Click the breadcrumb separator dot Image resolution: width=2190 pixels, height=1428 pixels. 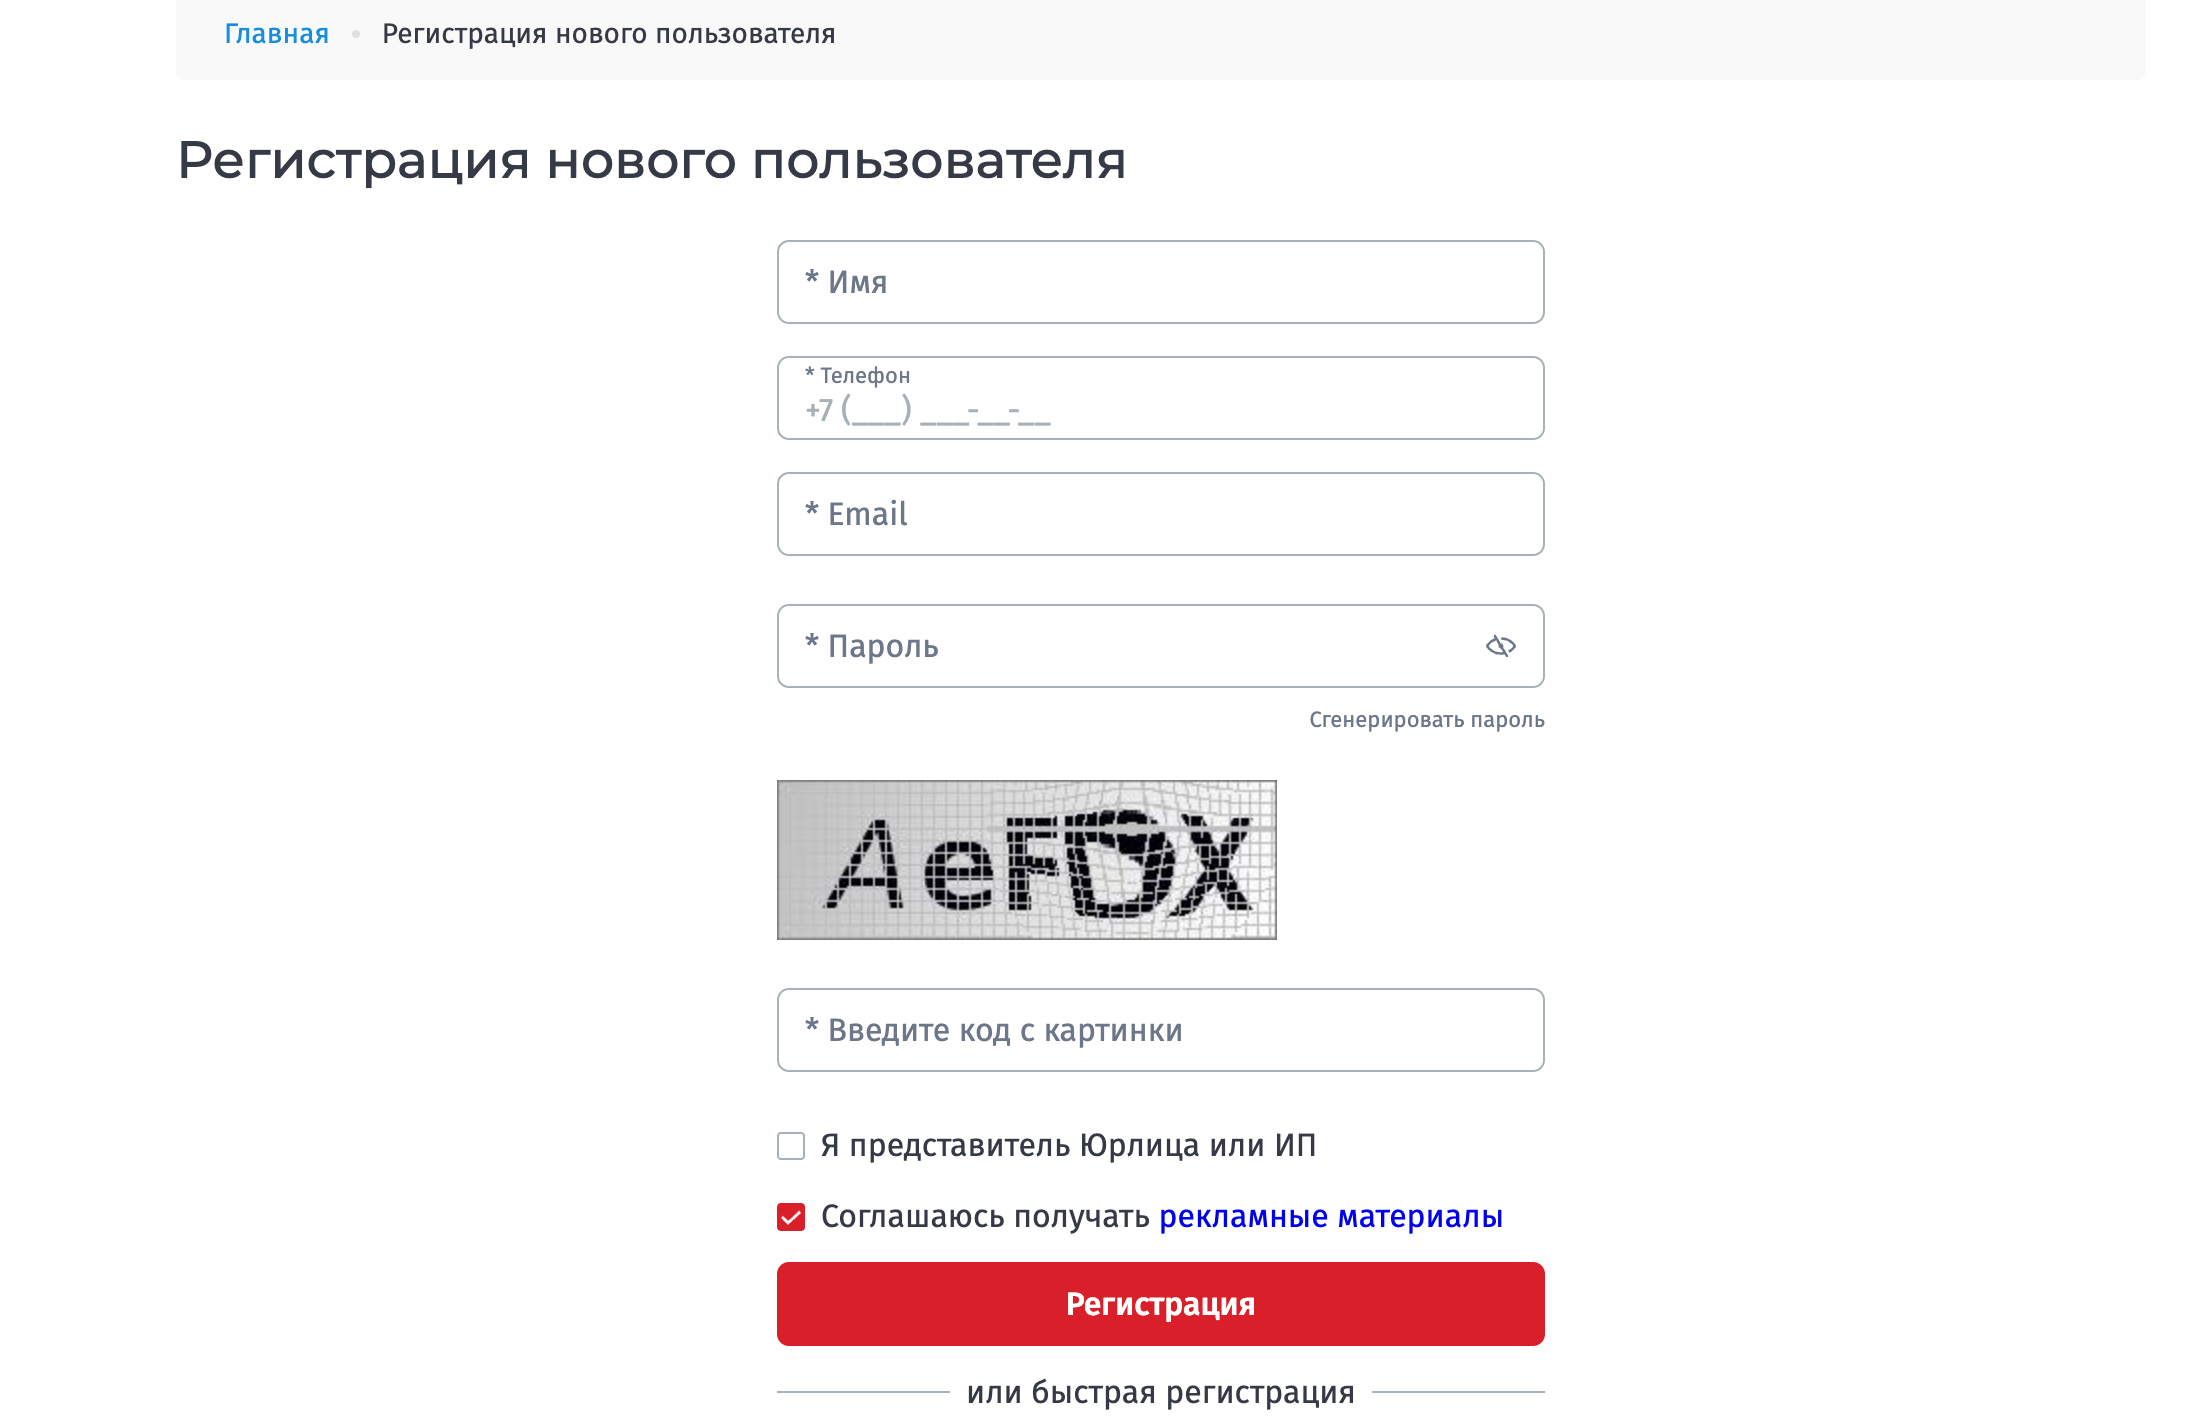pos(355,34)
